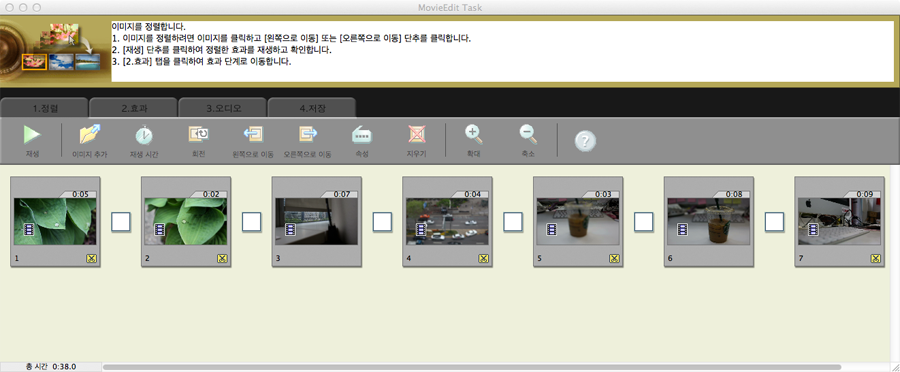Screen dimensions: 900x372
Task: Switch to the 2.효과 tab
Action: (x=134, y=108)
